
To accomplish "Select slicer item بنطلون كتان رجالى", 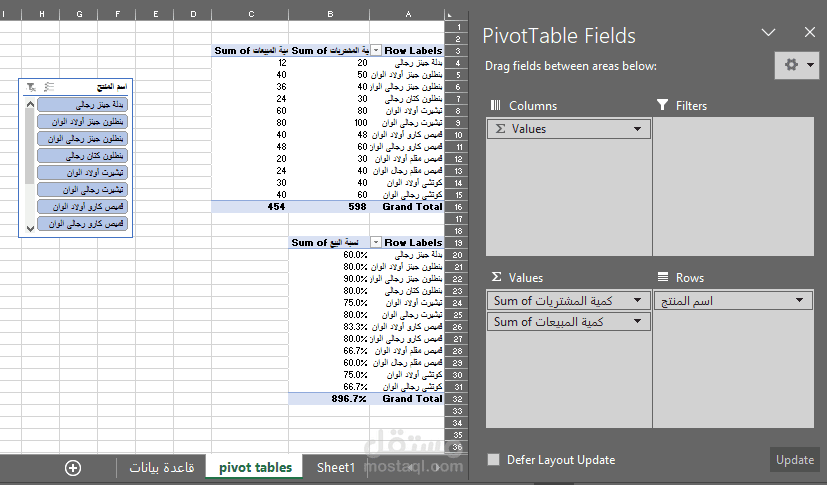I will pyautogui.click(x=82, y=156).
